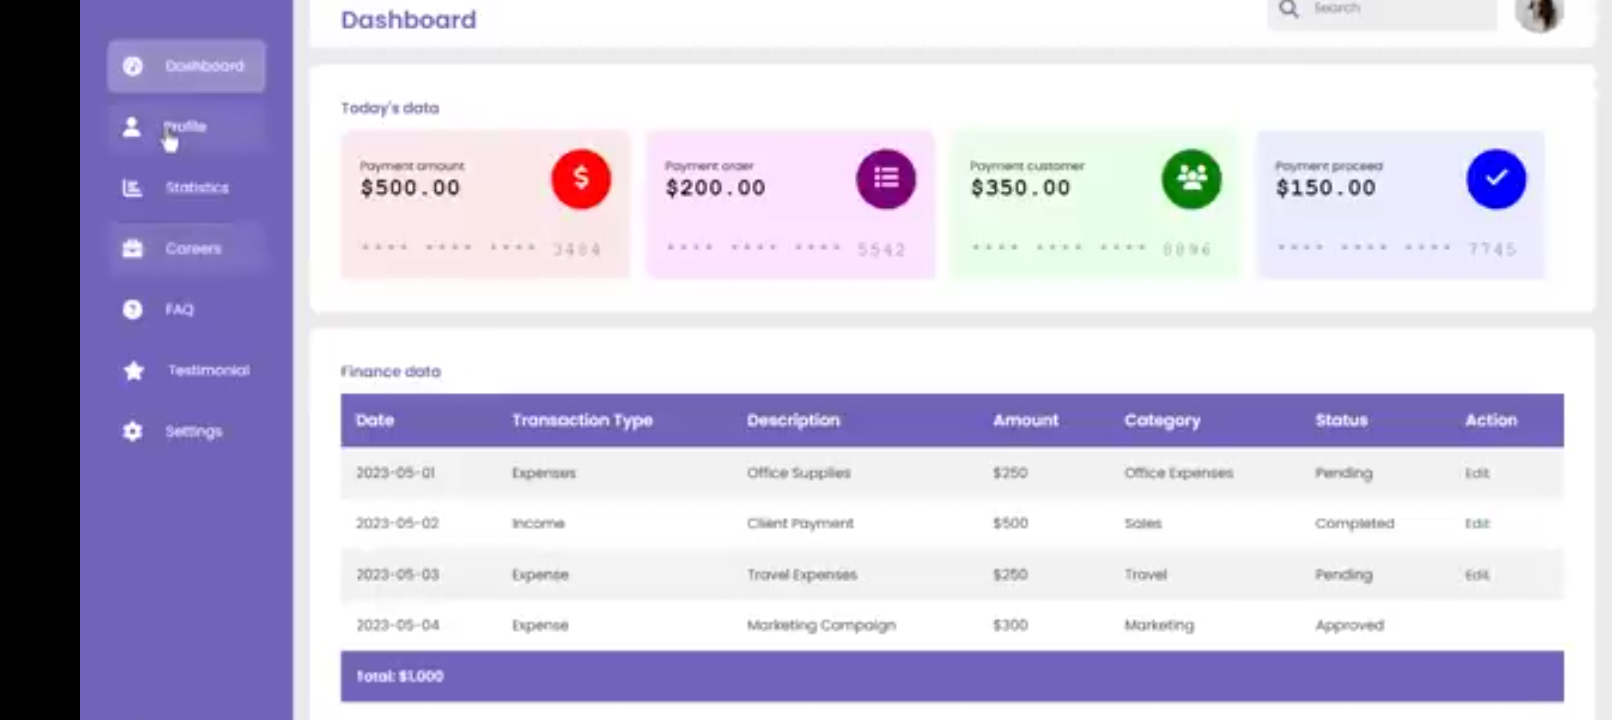Edit the Client Payment transaction row
This screenshot has width=1612, height=720.
[1477, 523]
